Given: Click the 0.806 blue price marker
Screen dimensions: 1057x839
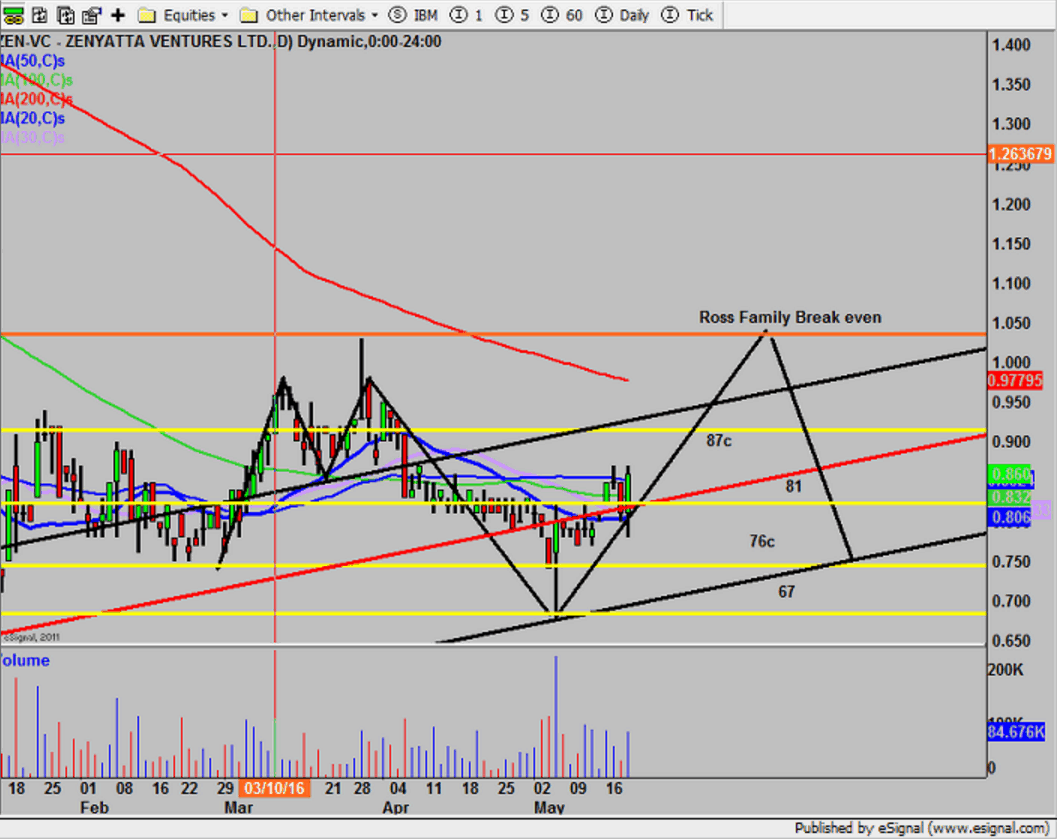Looking at the screenshot, I should (1009, 518).
